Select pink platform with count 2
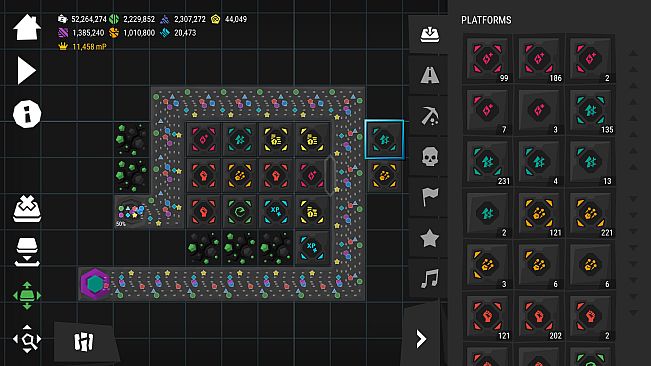The width and height of the screenshot is (651, 366). 590,59
